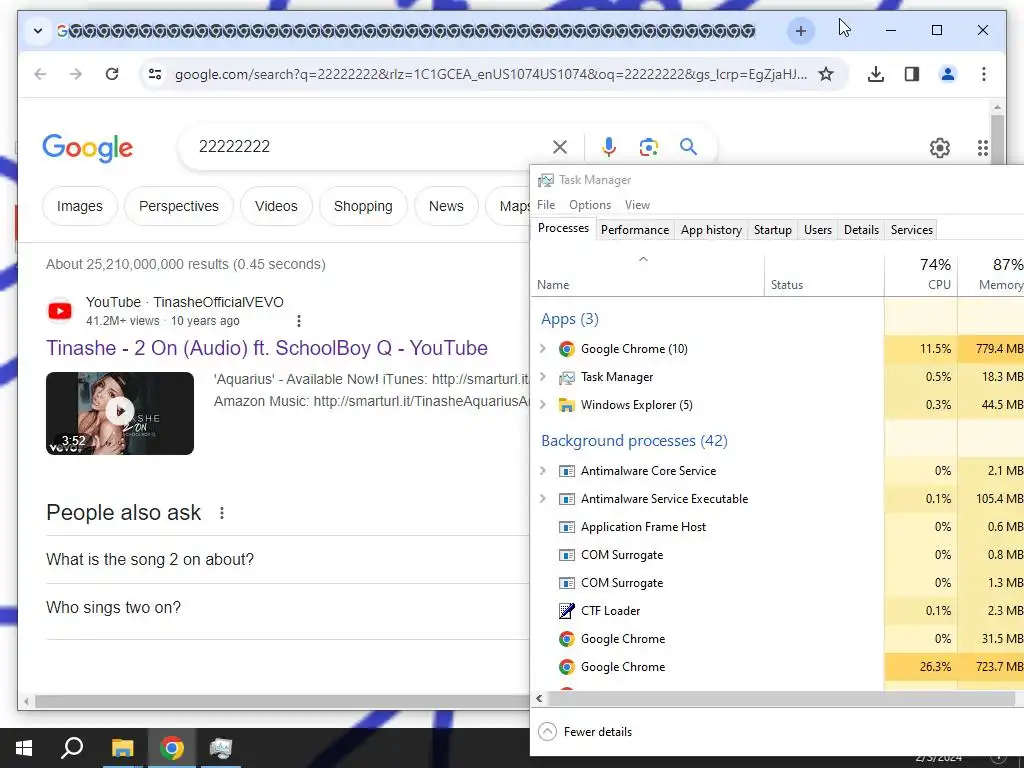Click the Google logo
This screenshot has width=1024, height=768.
(88, 148)
